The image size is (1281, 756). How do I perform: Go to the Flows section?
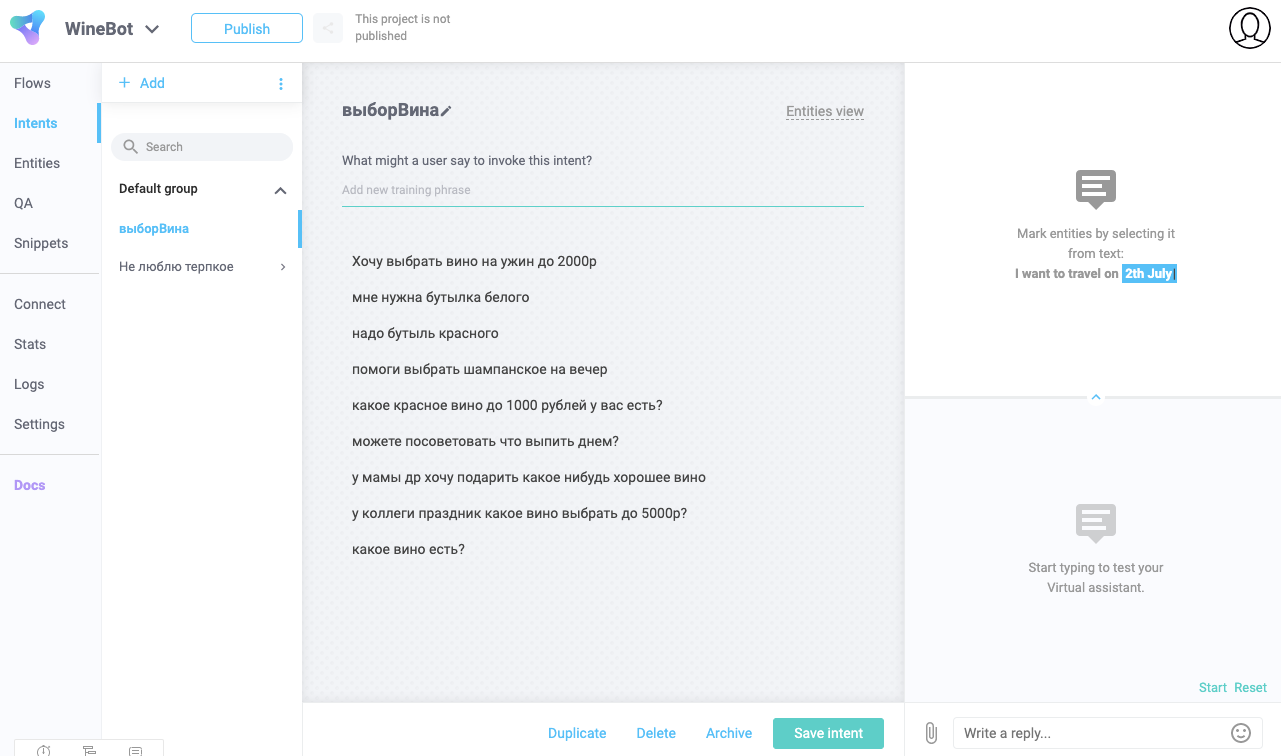click(32, 83)
